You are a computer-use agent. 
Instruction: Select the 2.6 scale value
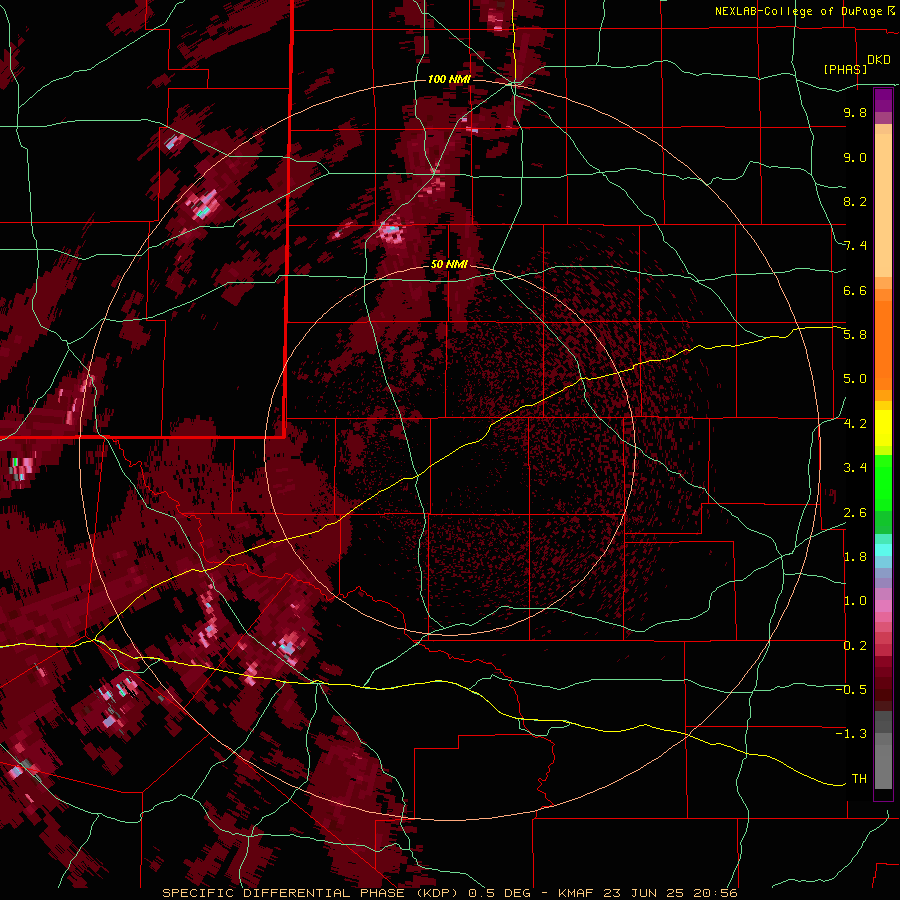pyautogui.click(x=855, y=513)
